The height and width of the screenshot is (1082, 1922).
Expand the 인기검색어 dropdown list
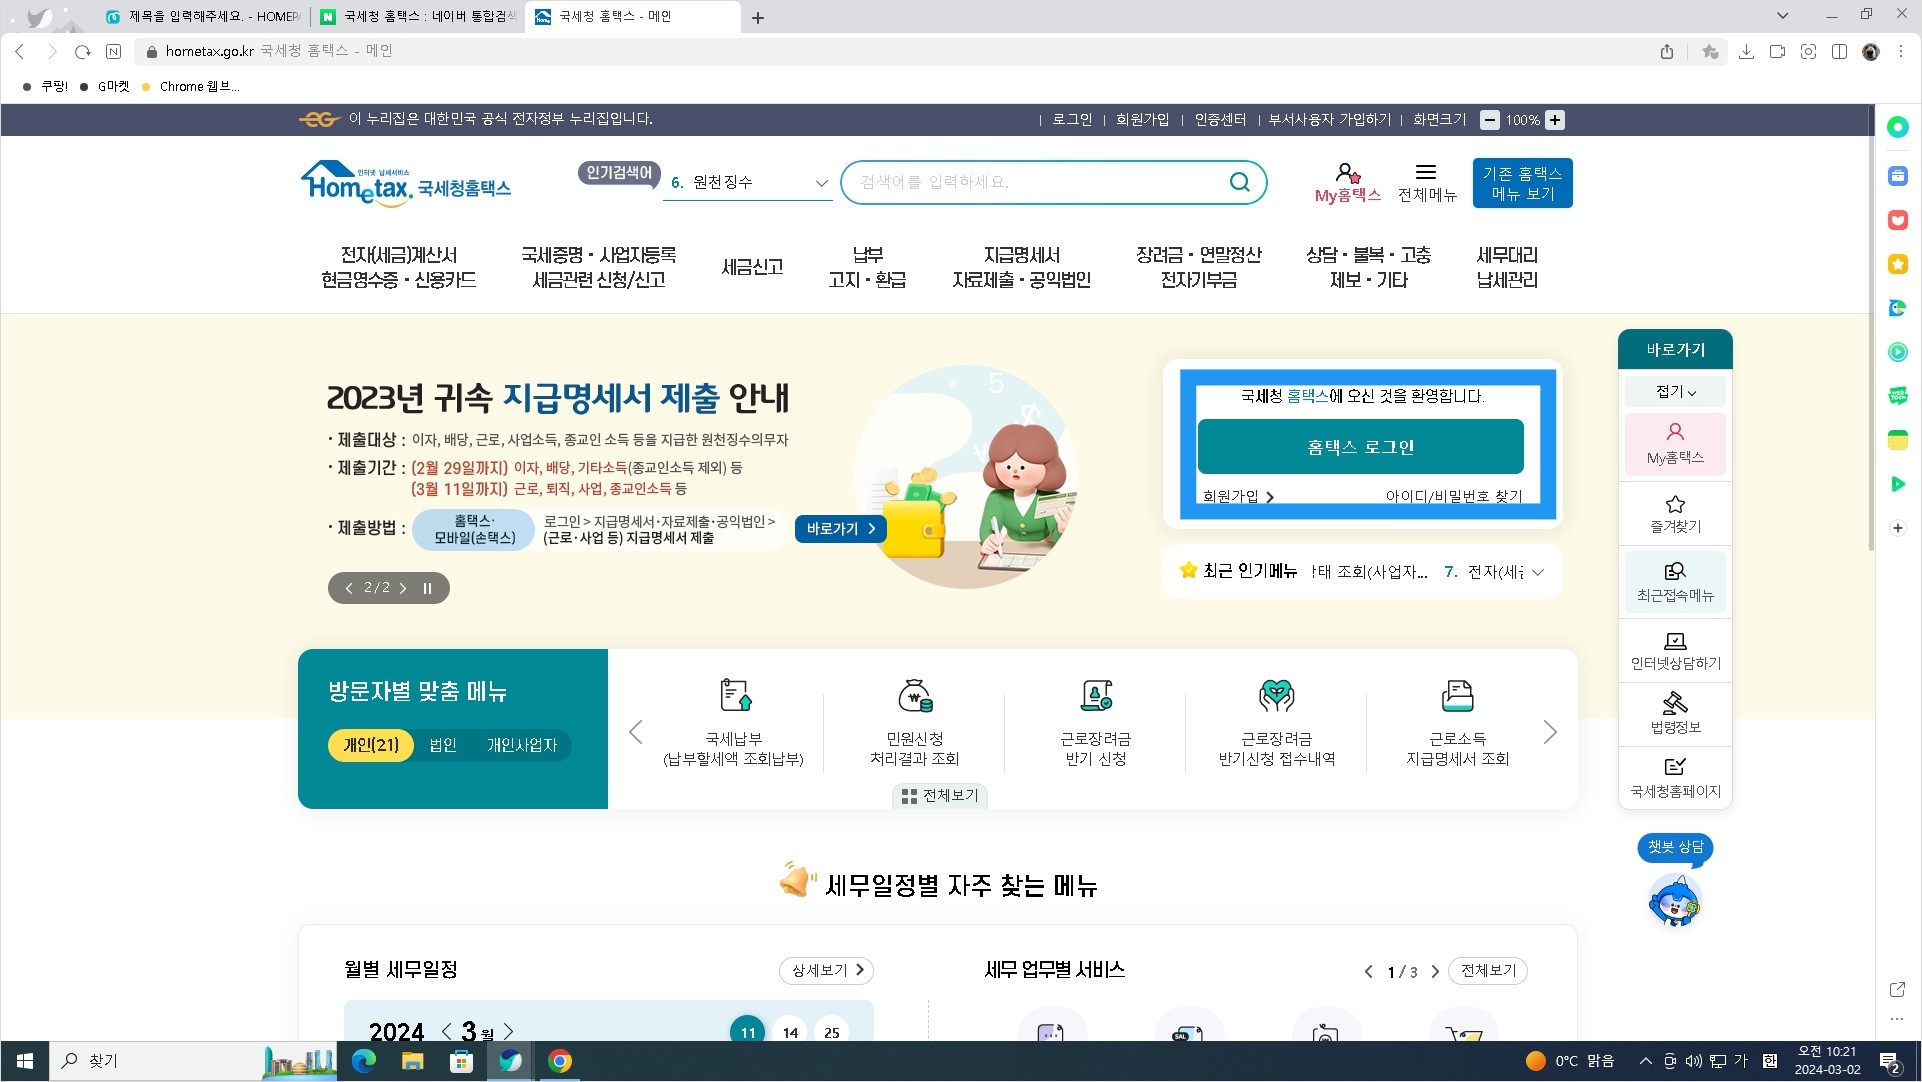(821, 183)
